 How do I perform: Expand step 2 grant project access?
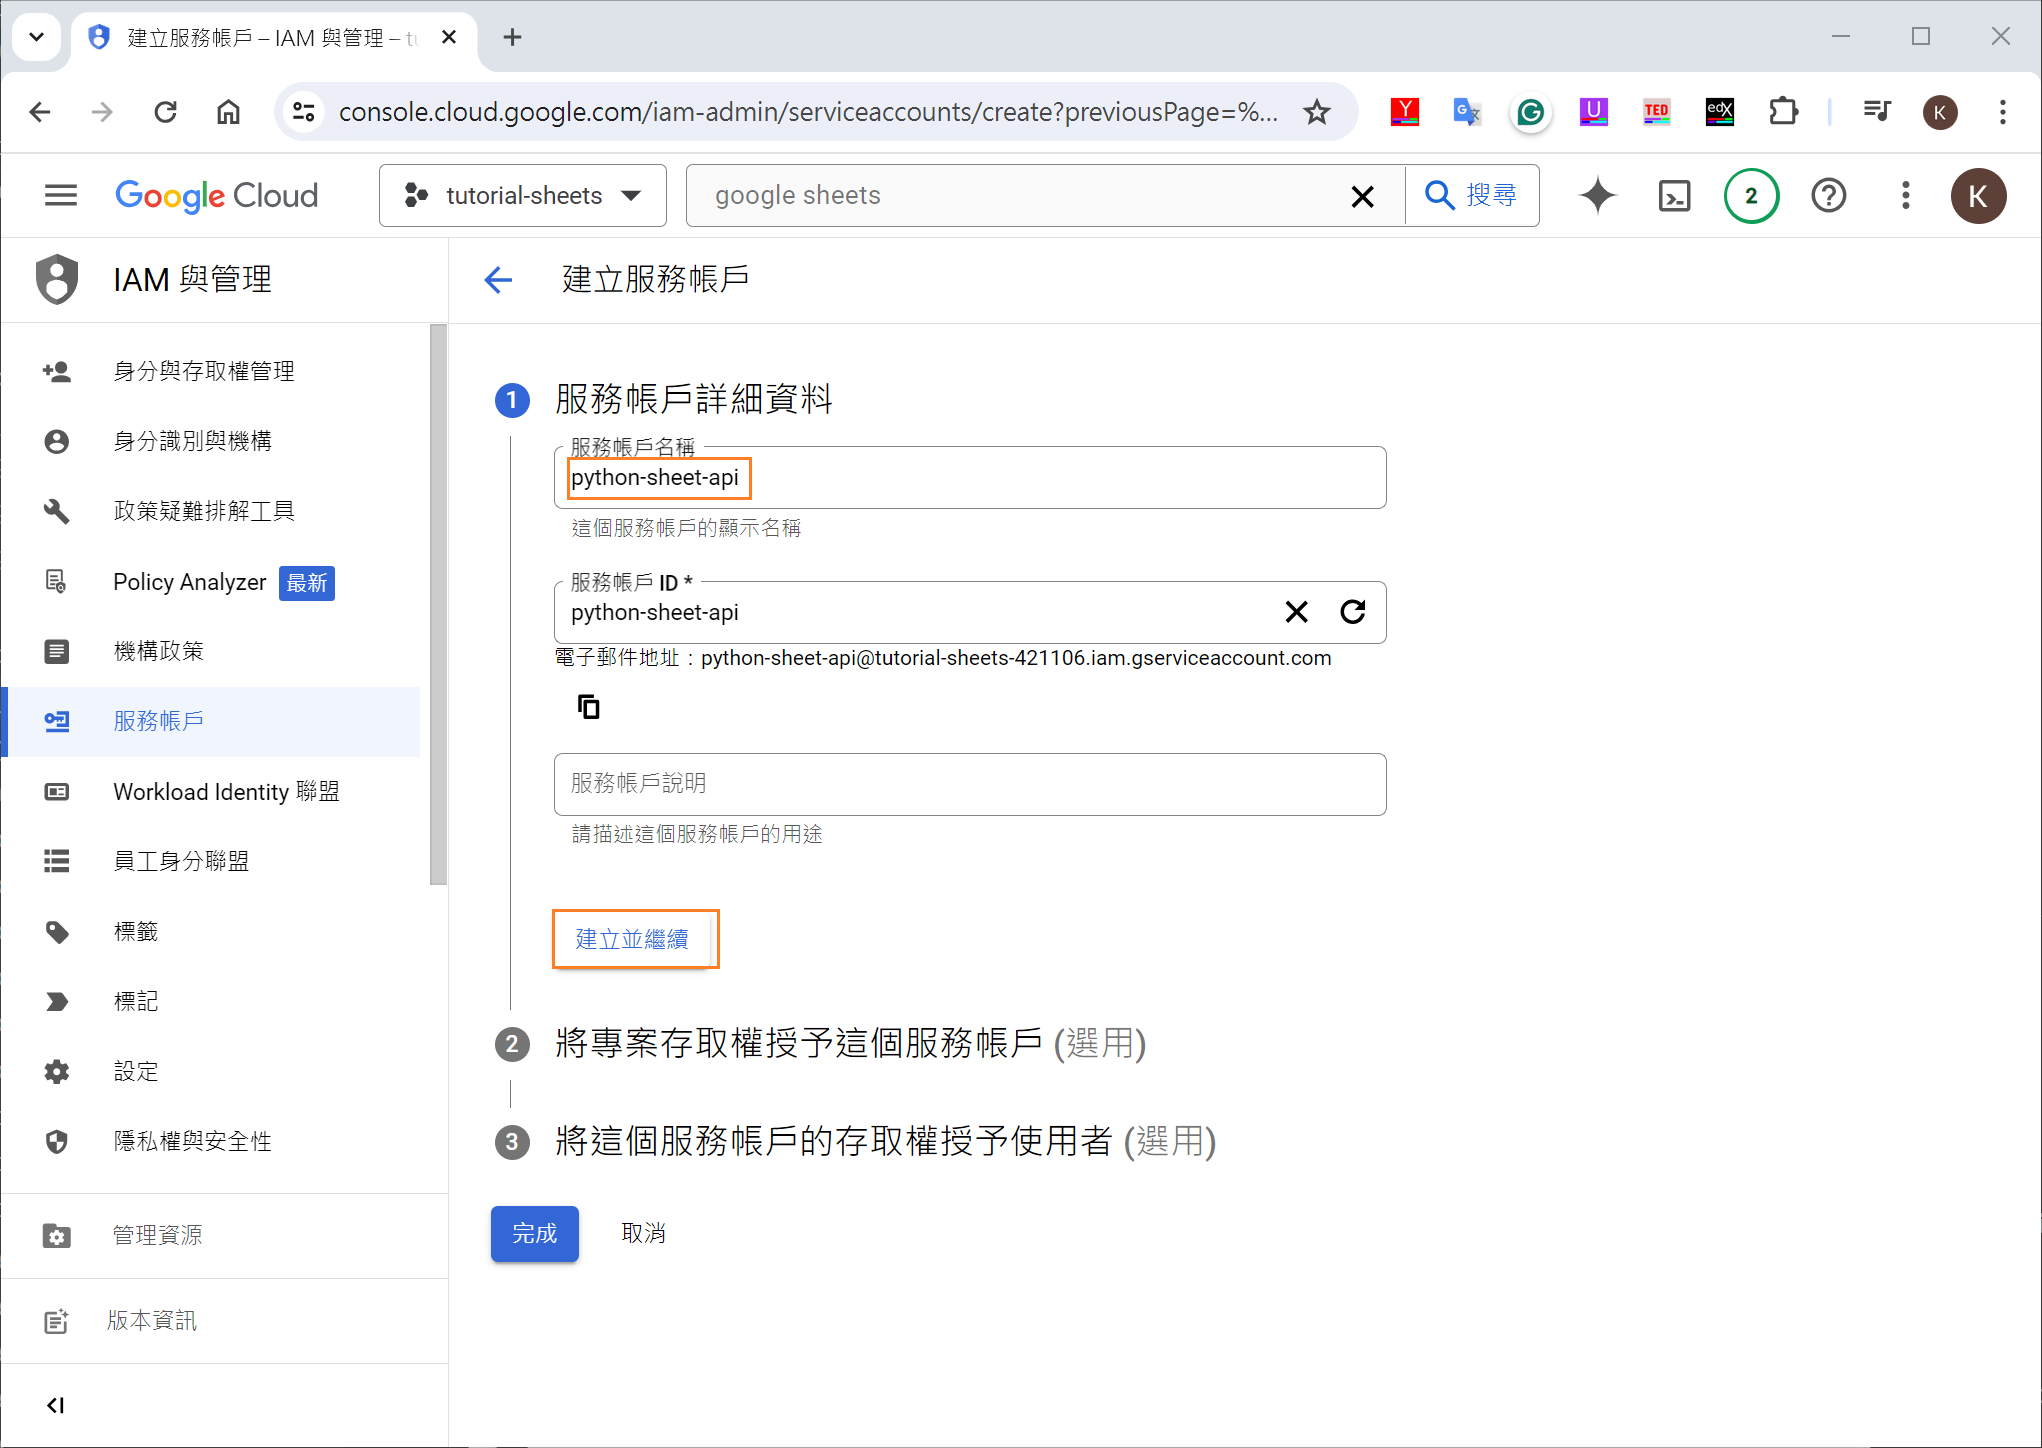tap(849, 1043)
